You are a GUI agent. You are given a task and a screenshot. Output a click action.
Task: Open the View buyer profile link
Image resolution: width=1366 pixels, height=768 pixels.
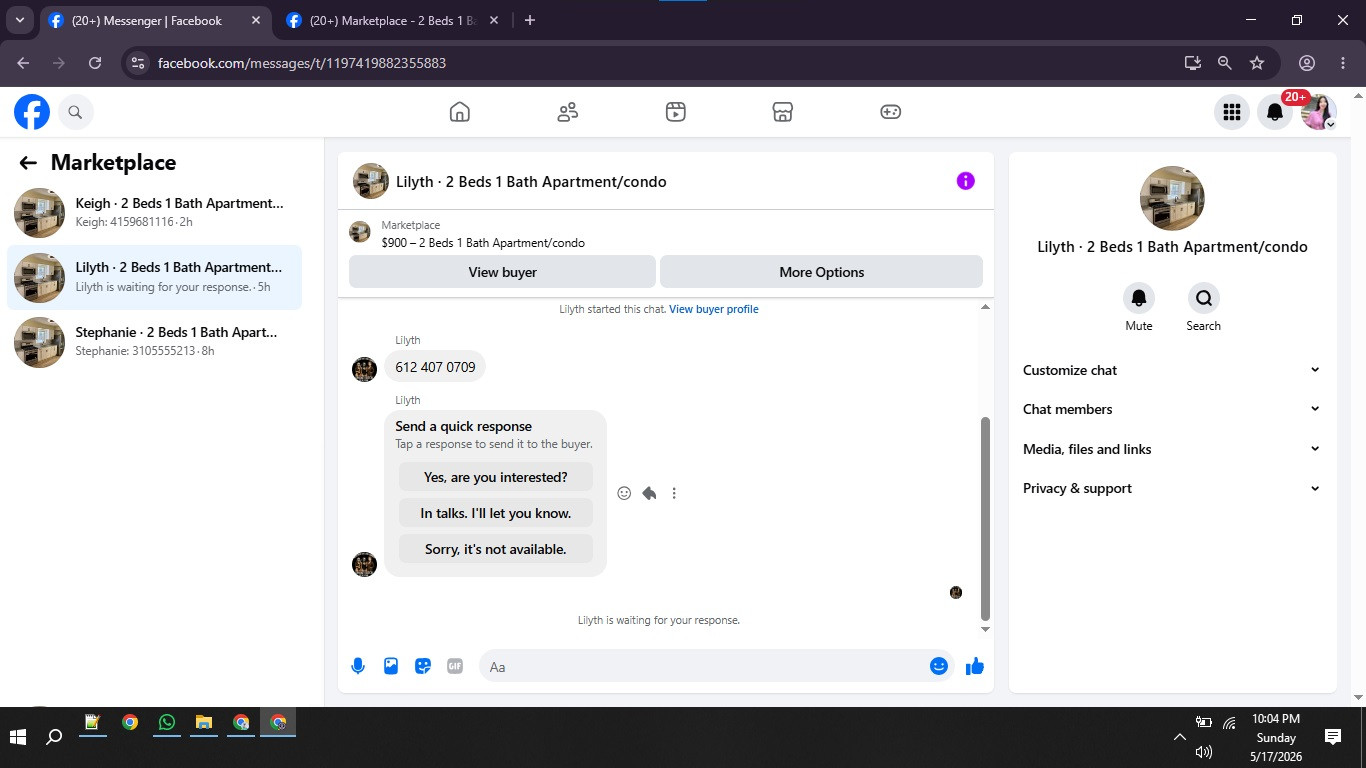[714, 309]
